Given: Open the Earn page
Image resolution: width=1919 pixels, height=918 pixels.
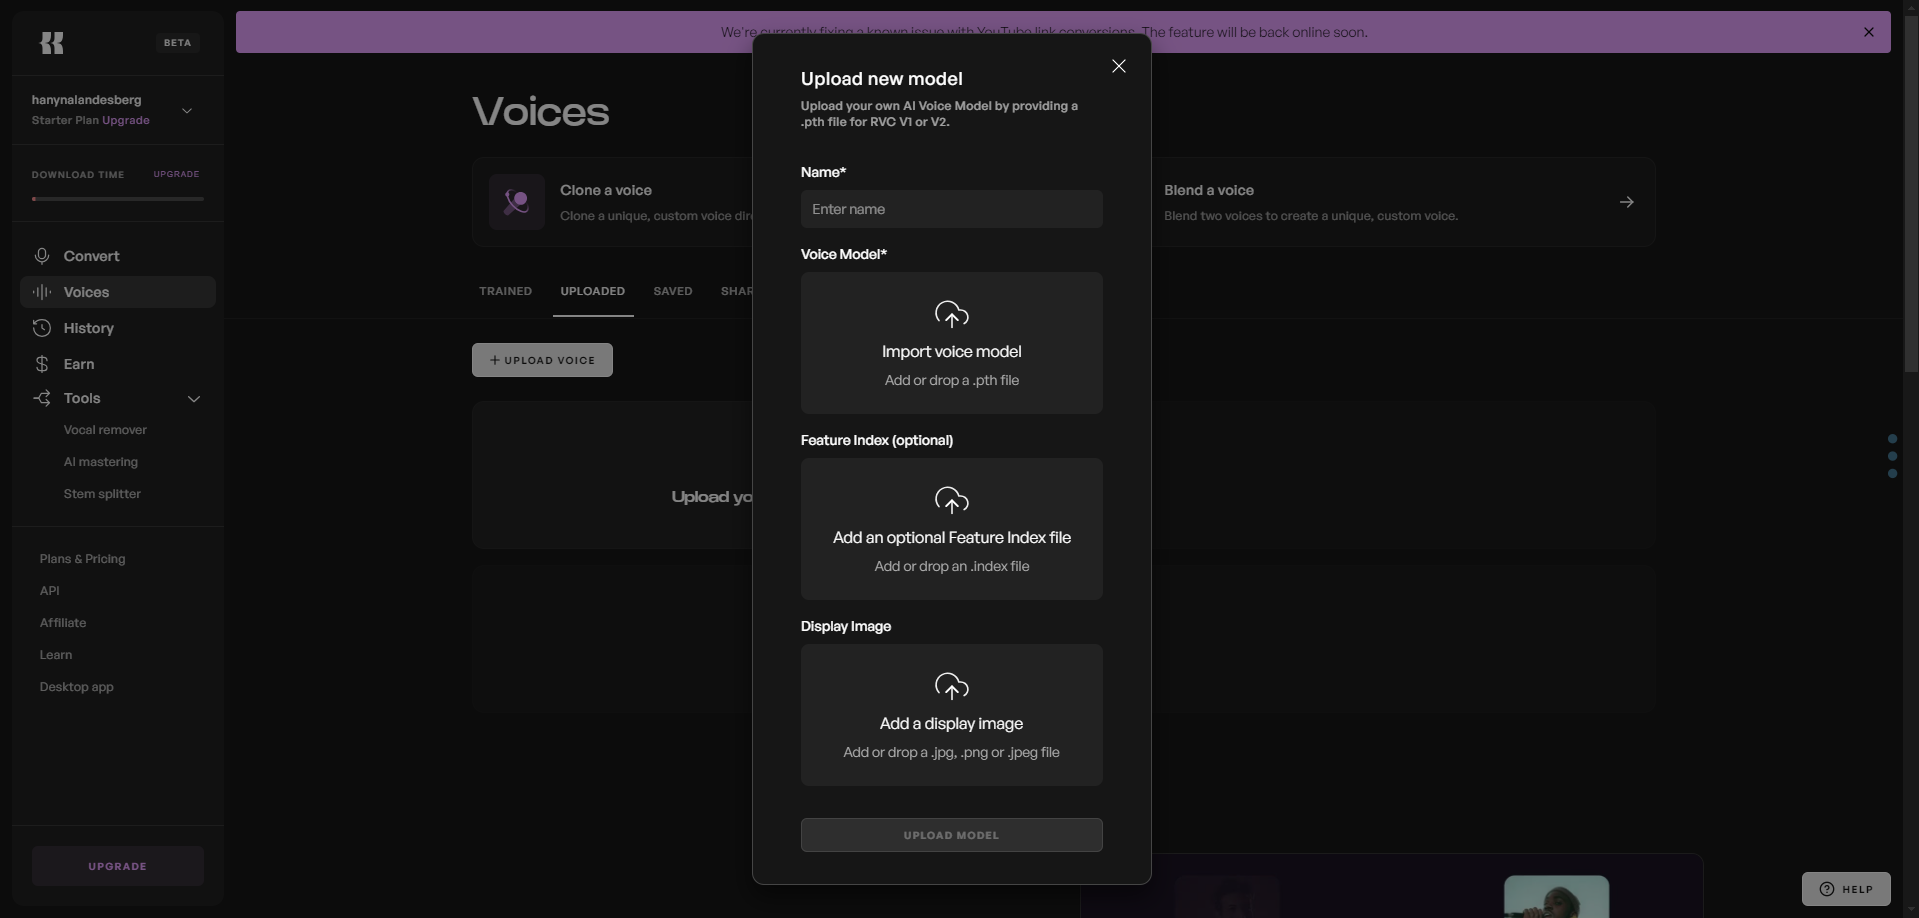Looking at the screenshot, I should 118,364.
